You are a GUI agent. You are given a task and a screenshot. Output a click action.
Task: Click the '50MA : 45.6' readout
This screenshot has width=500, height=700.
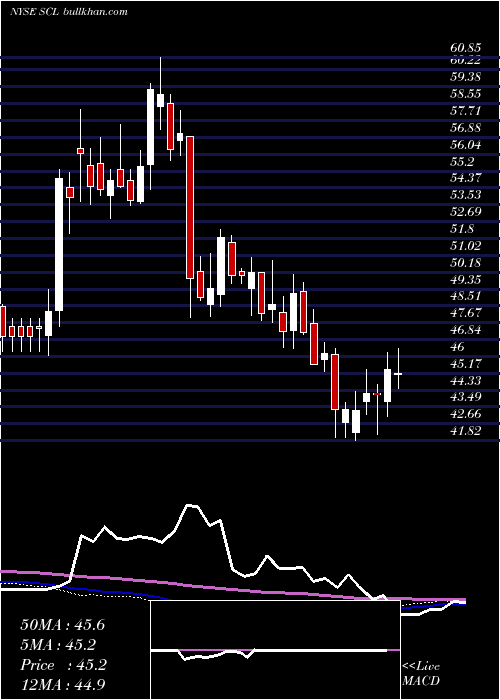coord(62,625)
